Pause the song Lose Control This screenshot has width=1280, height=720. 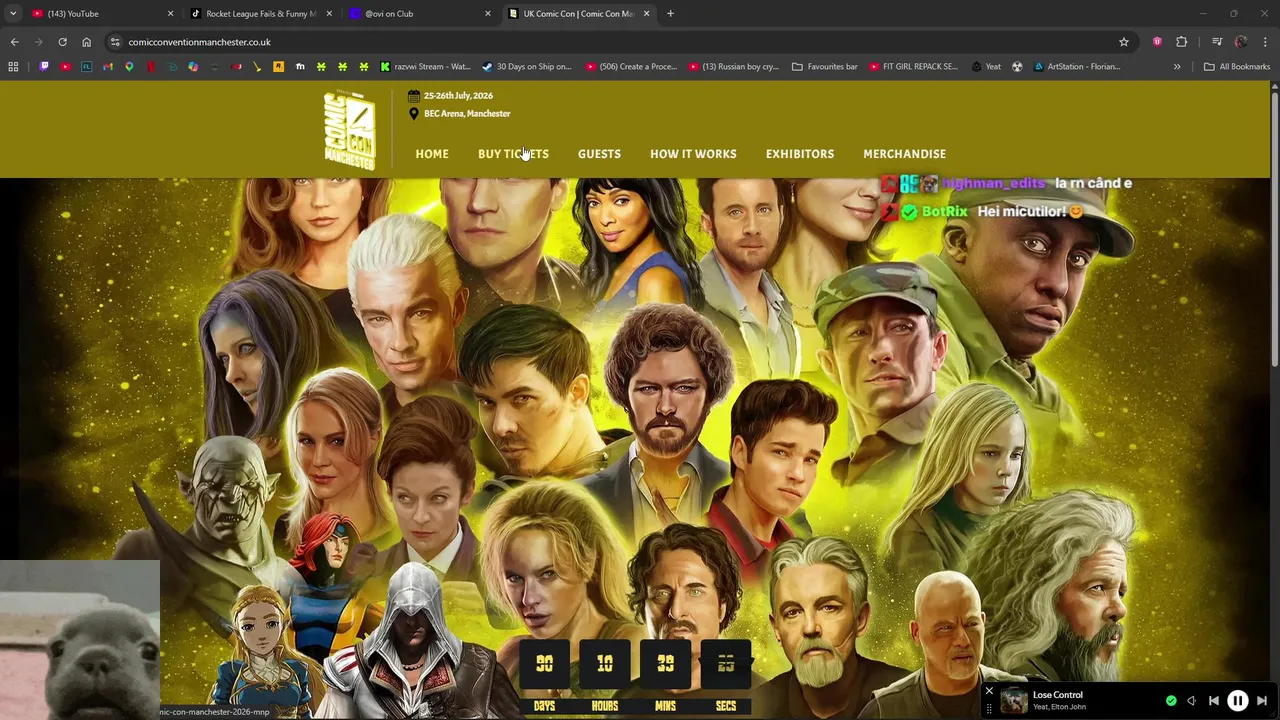[1238, 701]
